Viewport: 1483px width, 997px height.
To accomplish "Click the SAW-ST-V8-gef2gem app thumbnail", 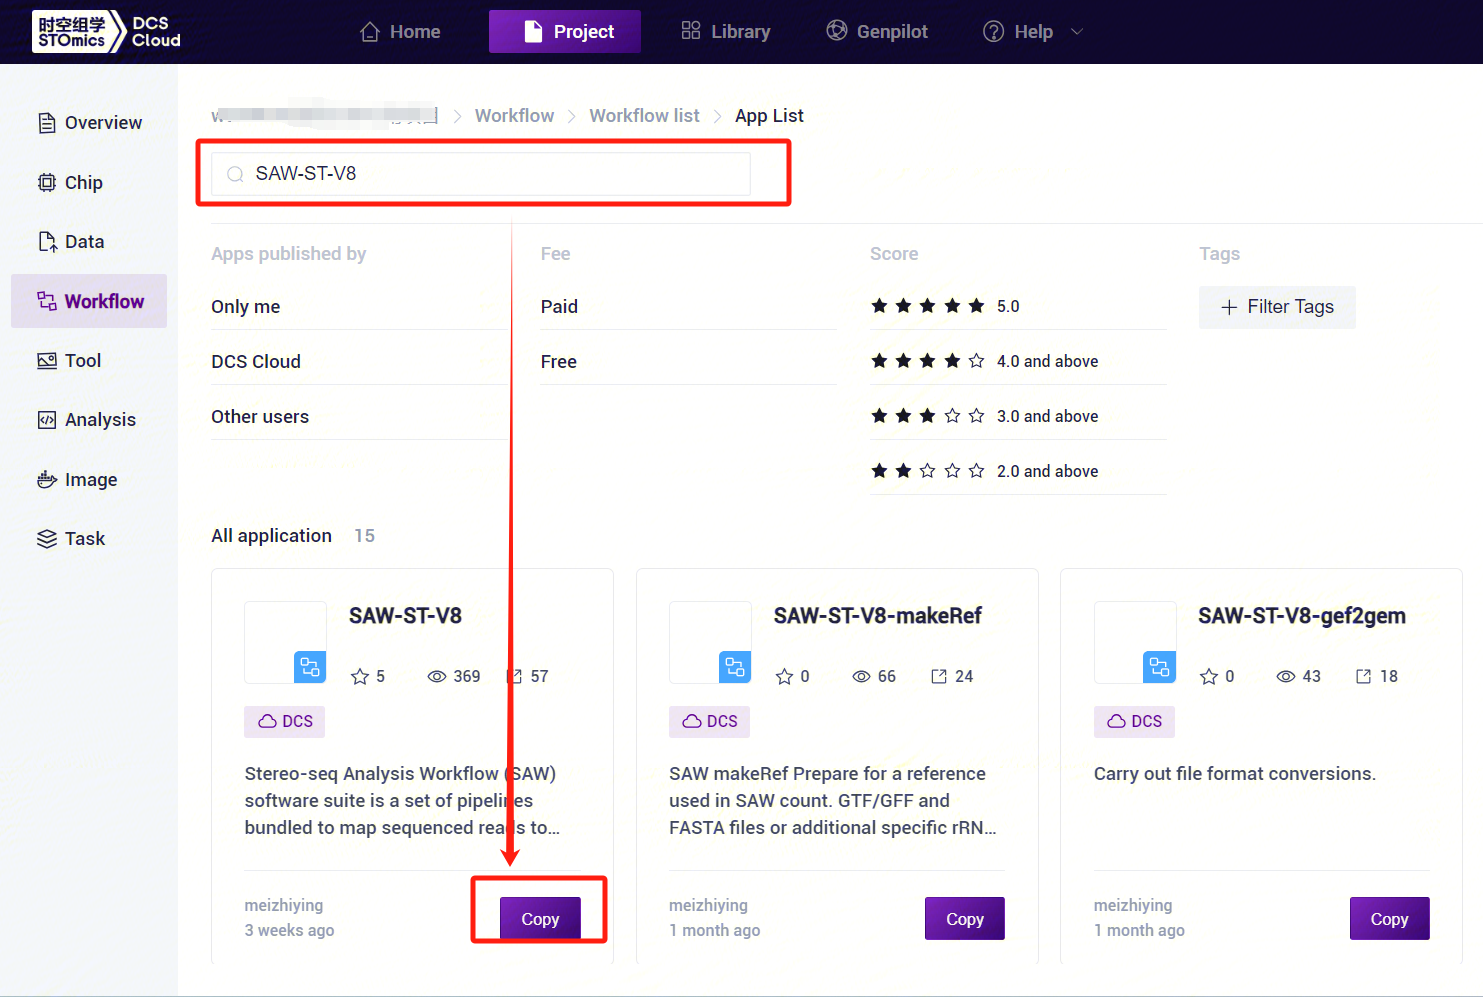I will click(x=1135, y=642).
